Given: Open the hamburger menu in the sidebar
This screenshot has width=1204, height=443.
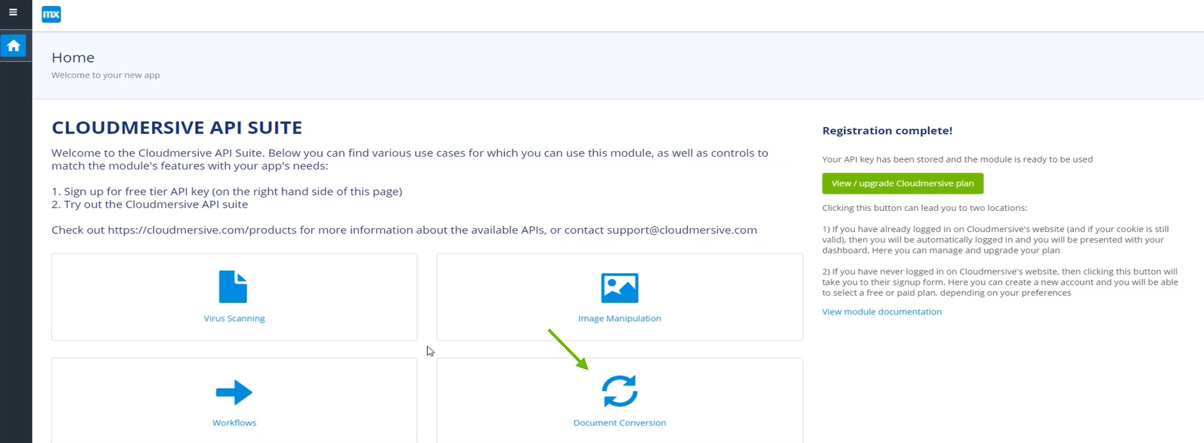Looking at the screenshot, I should pos(13,13).
